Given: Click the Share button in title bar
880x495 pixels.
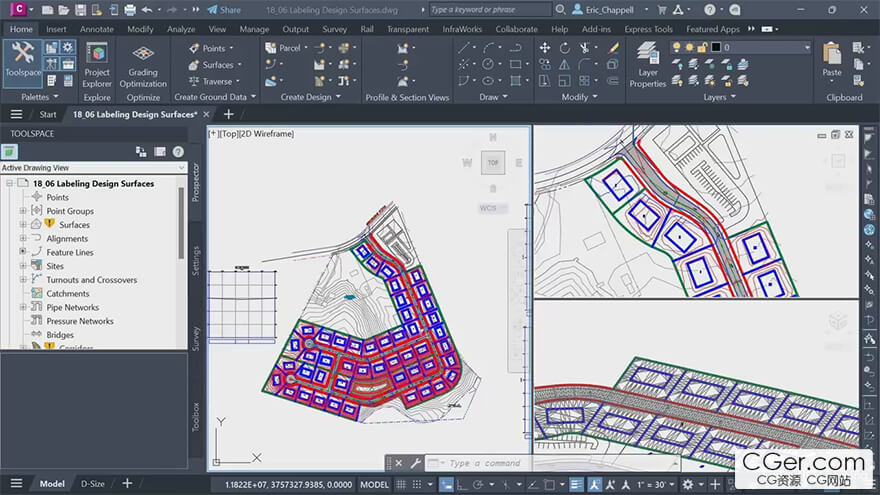Looking at the screenshot, I should [224, 10].
